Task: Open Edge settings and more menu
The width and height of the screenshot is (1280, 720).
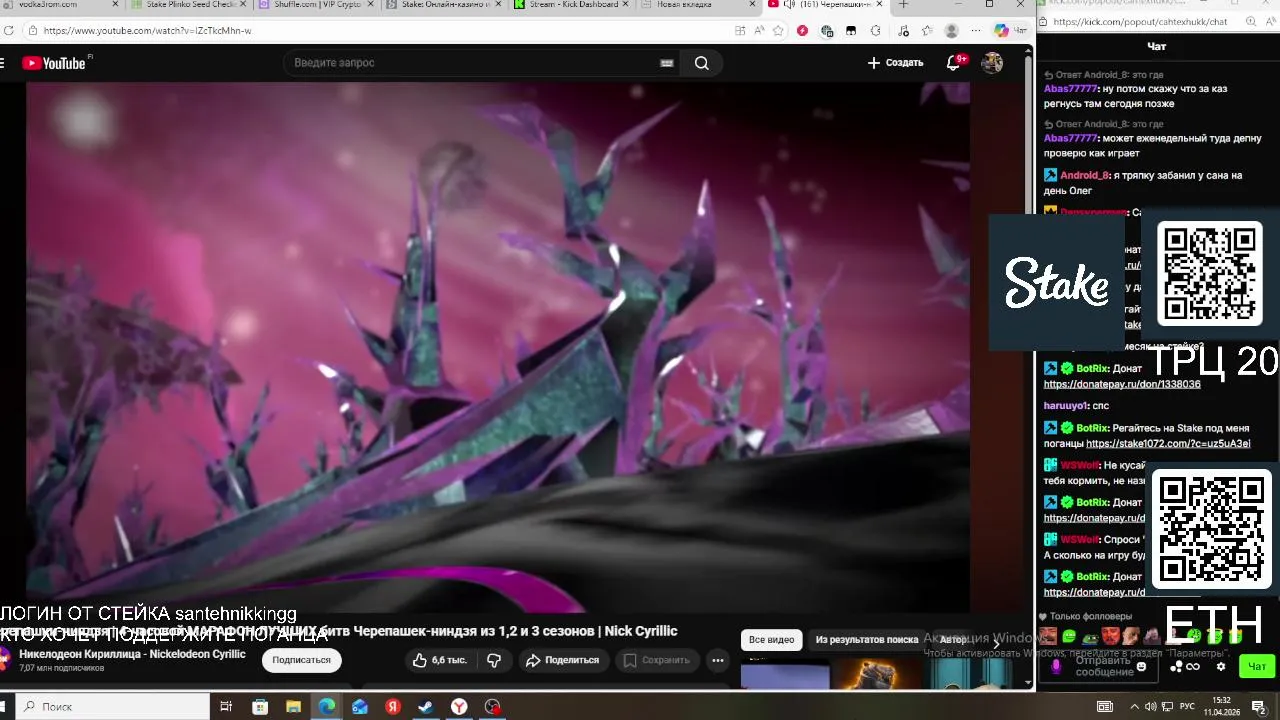Action: point(976,30)
